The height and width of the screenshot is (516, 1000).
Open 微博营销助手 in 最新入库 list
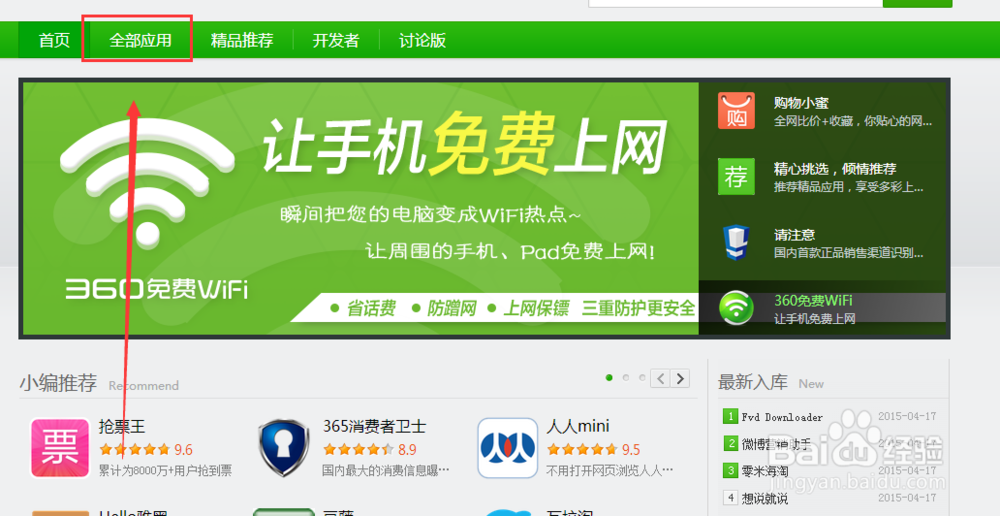click(776, 444)
